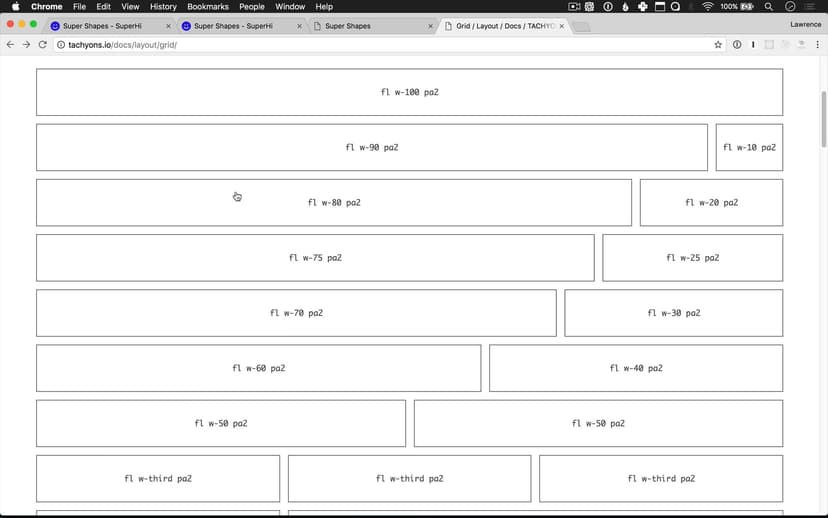The width and height of the screenshot is (828, 518).
Task: Click the 'fl w-10 pa2' grid box
Action: (749, 147)
